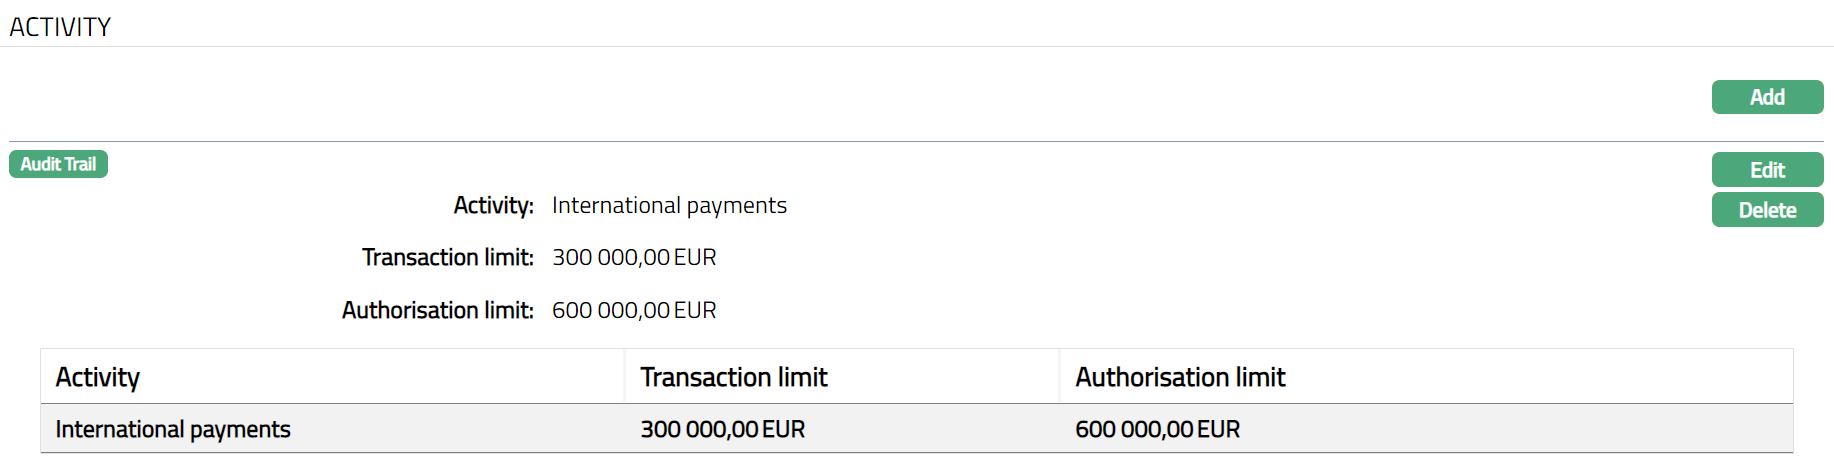
Task: Click the Authorisation limit column header
Action: [1180, 377]
